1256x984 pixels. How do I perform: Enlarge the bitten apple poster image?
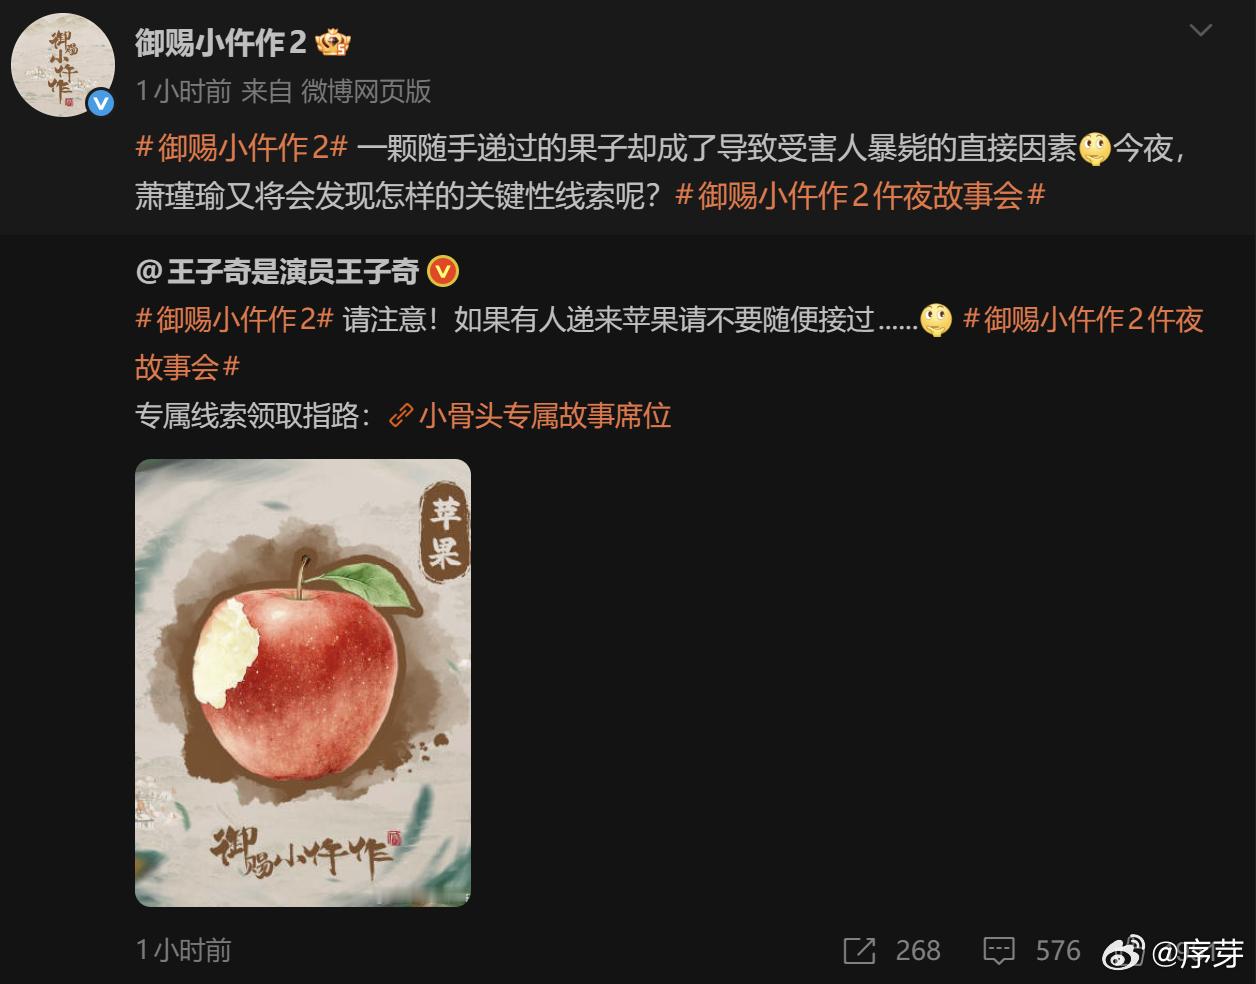(303, 683)
